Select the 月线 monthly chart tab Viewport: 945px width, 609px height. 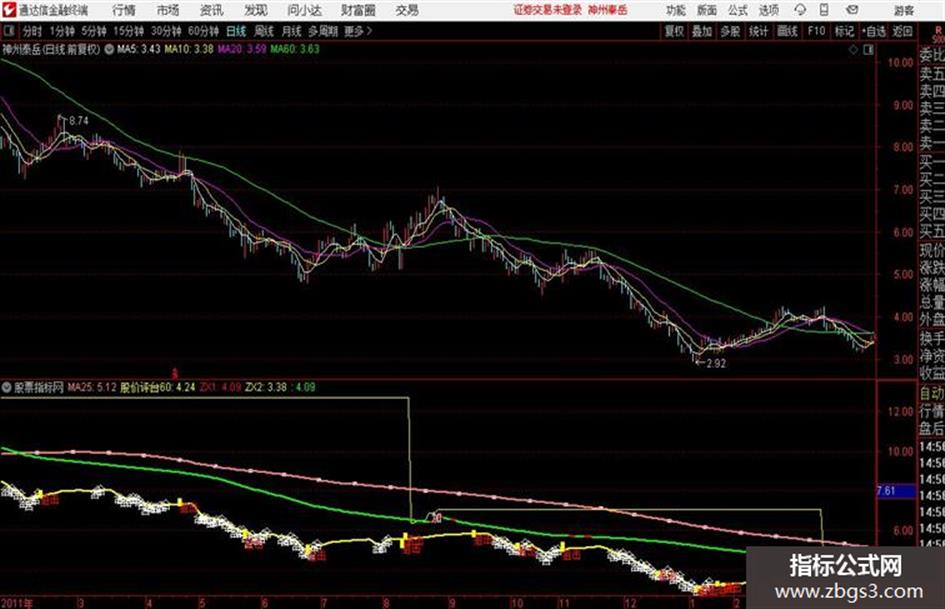coord(292,31)
